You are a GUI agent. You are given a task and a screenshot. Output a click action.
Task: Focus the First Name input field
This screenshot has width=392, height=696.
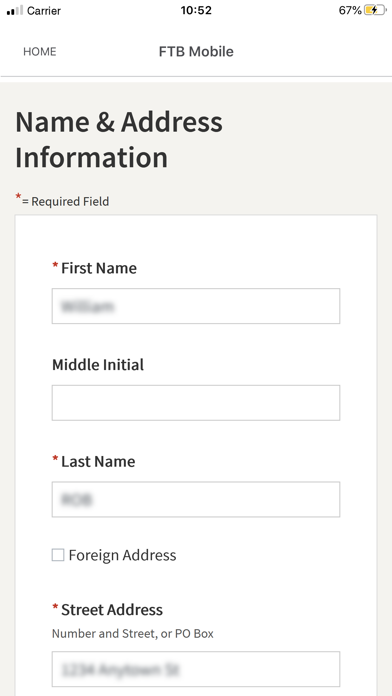click(196, 306)
